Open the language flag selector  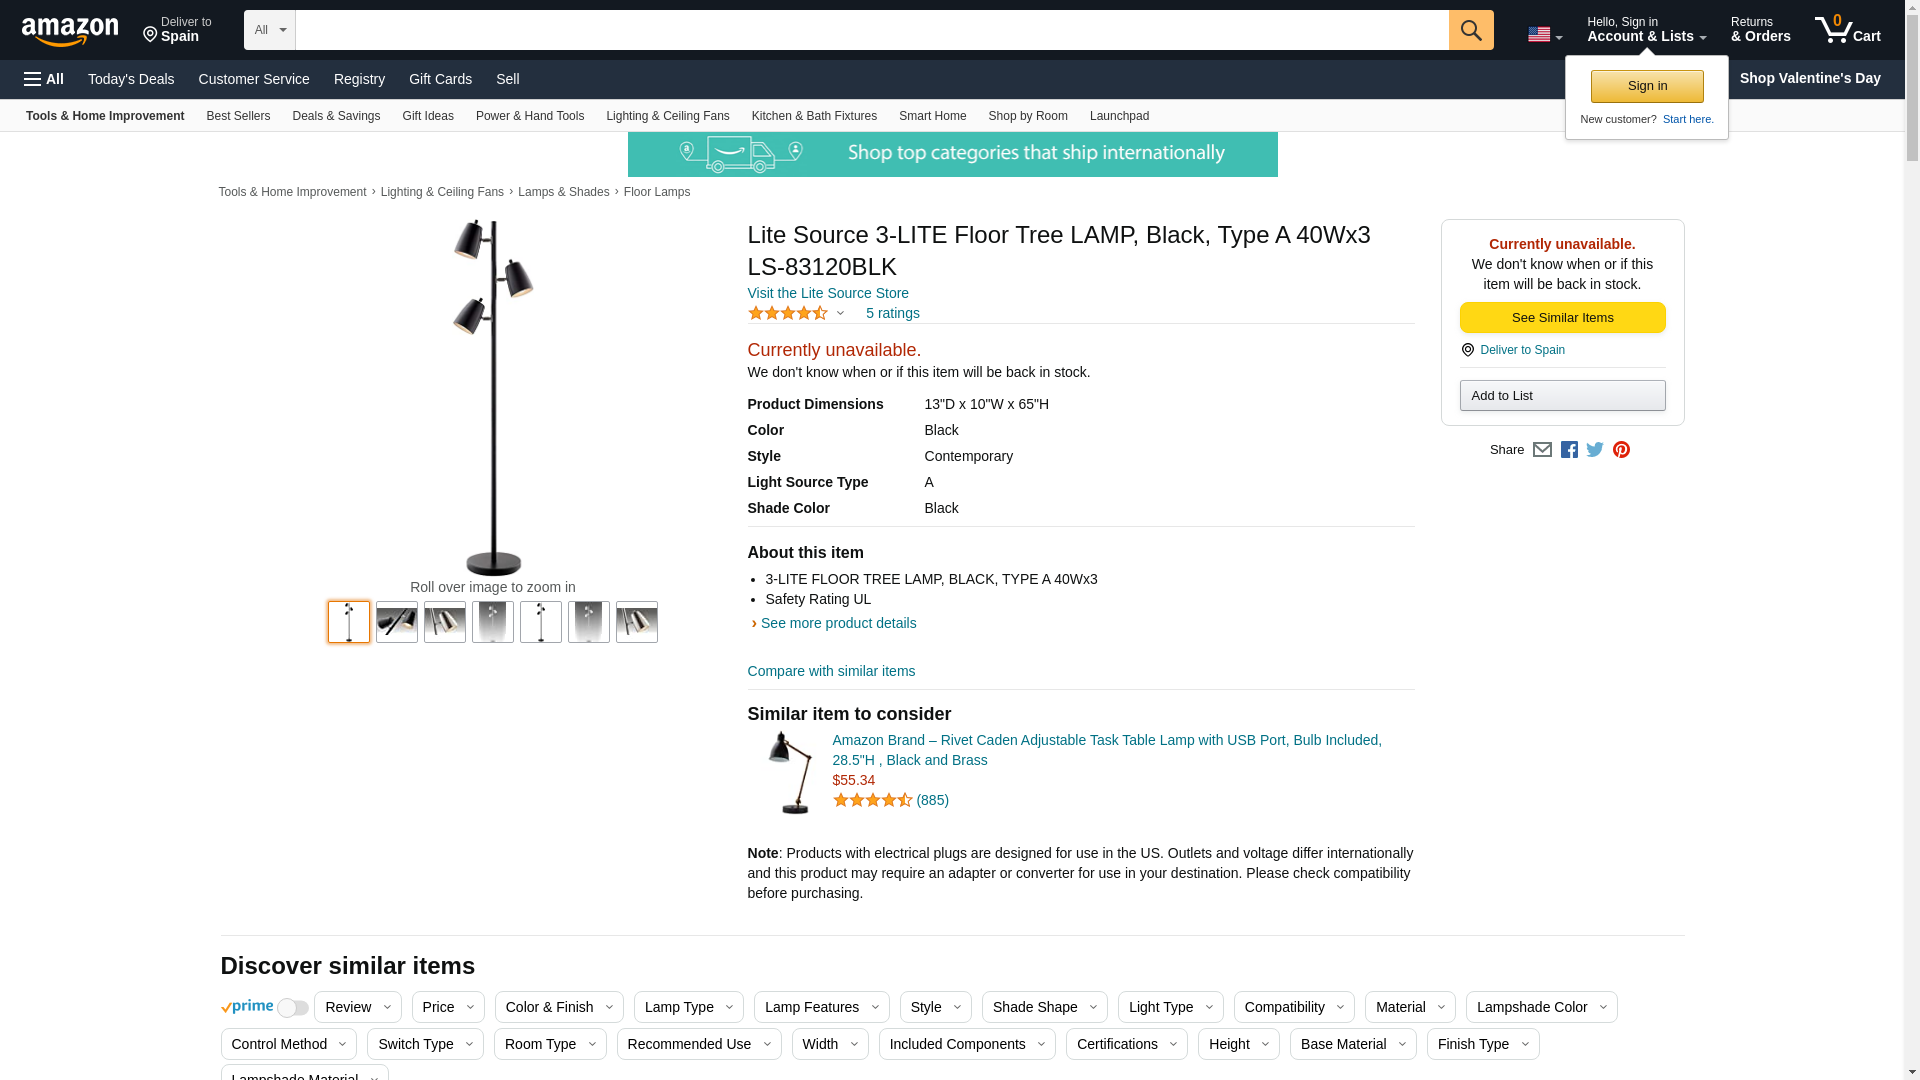click(x=1544, y=35)
